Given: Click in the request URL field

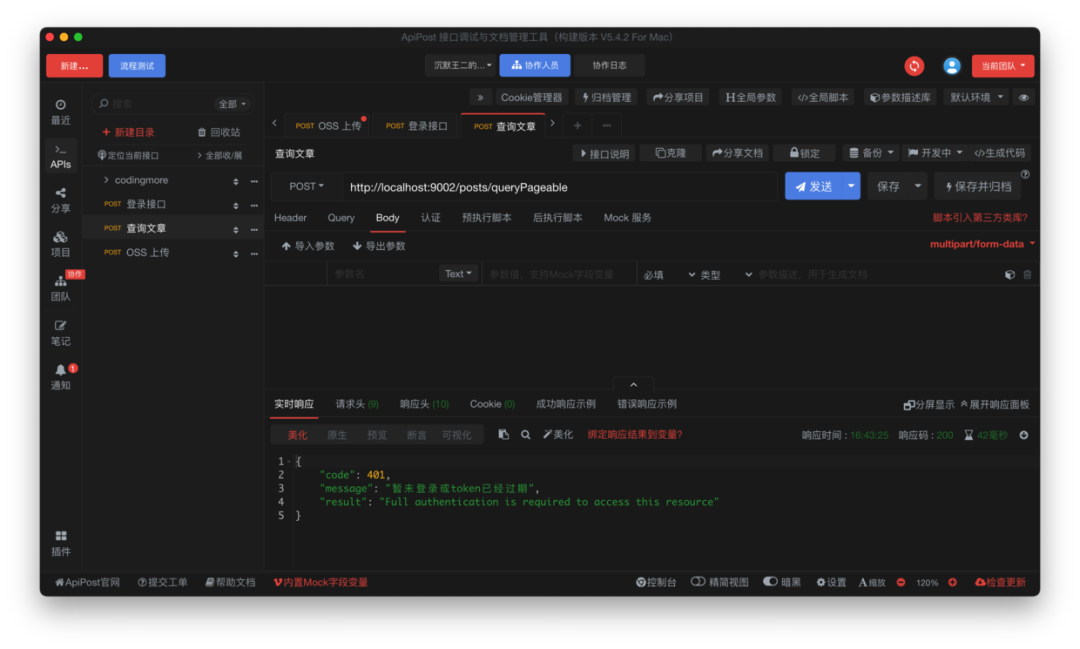Looking at the screenshot, I should [559, 187].
